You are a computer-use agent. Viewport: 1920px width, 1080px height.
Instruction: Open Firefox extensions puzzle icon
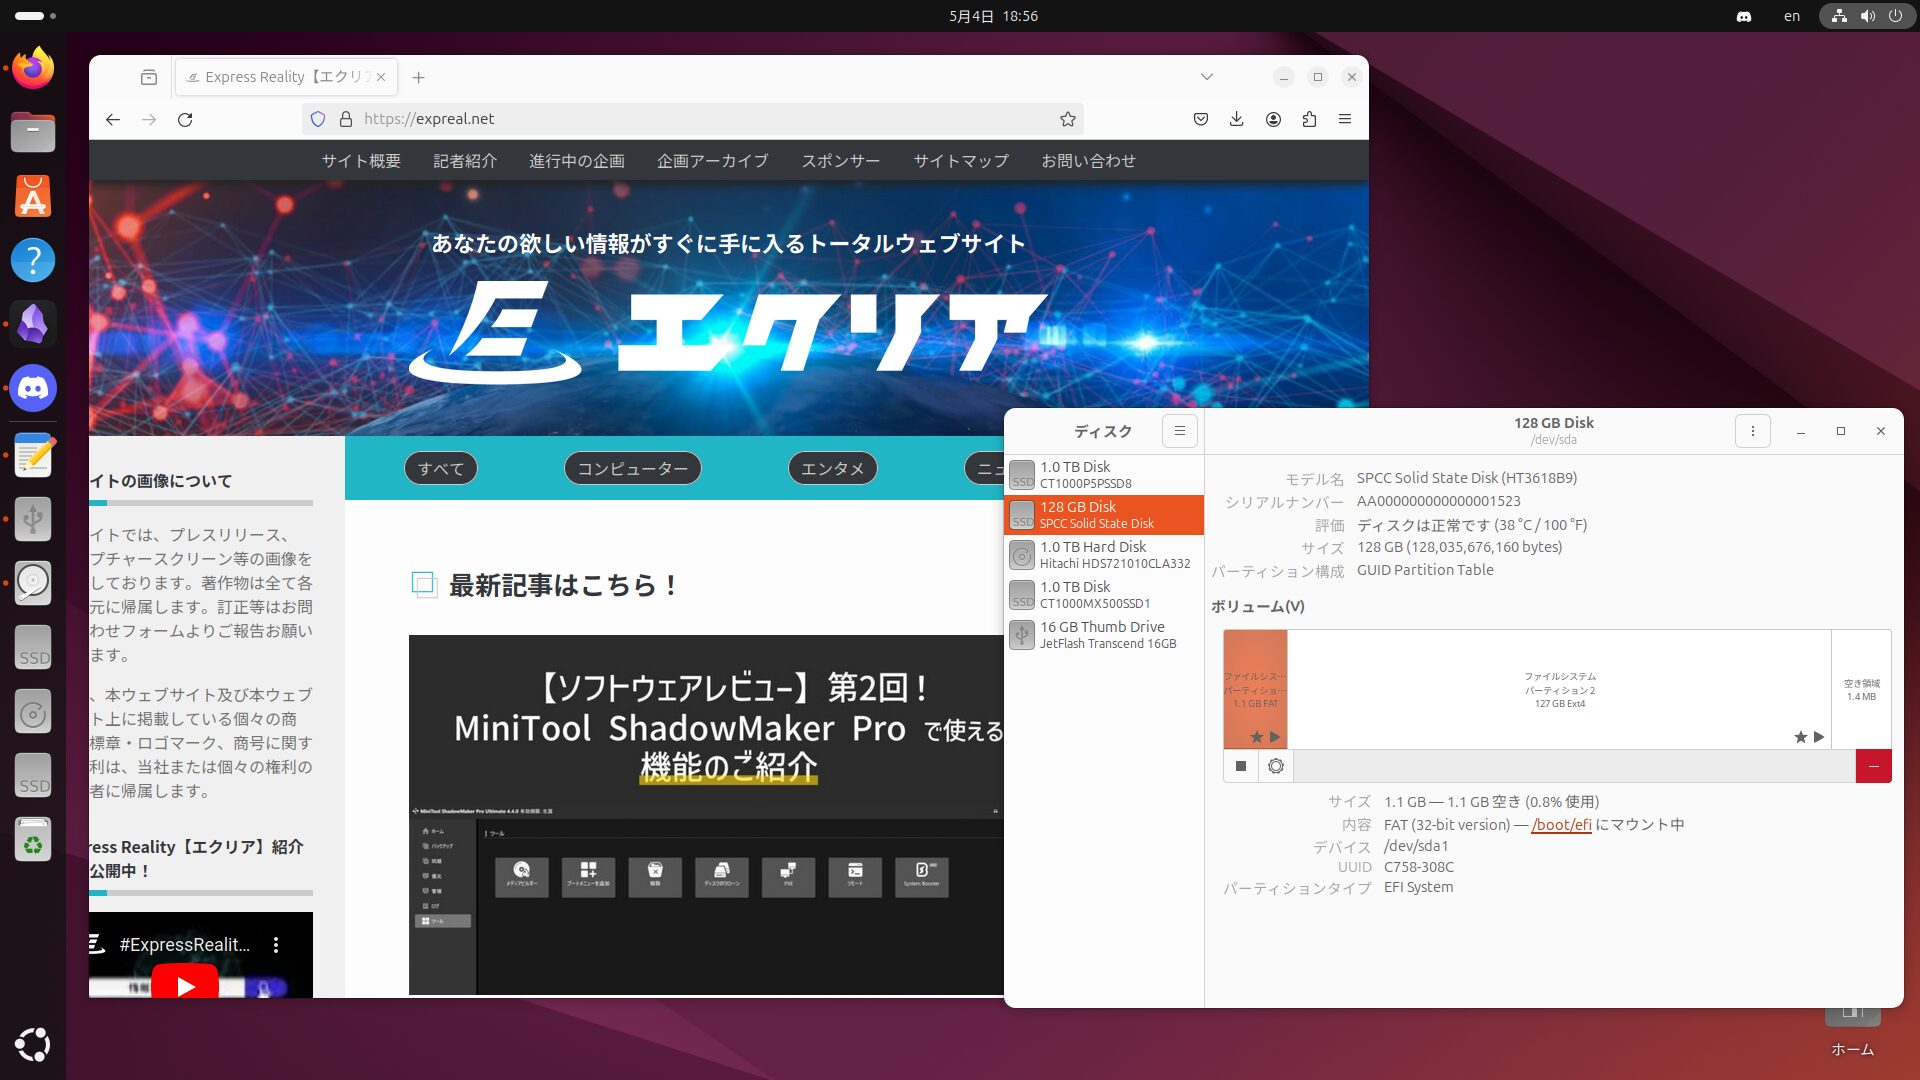(1309, 119)
